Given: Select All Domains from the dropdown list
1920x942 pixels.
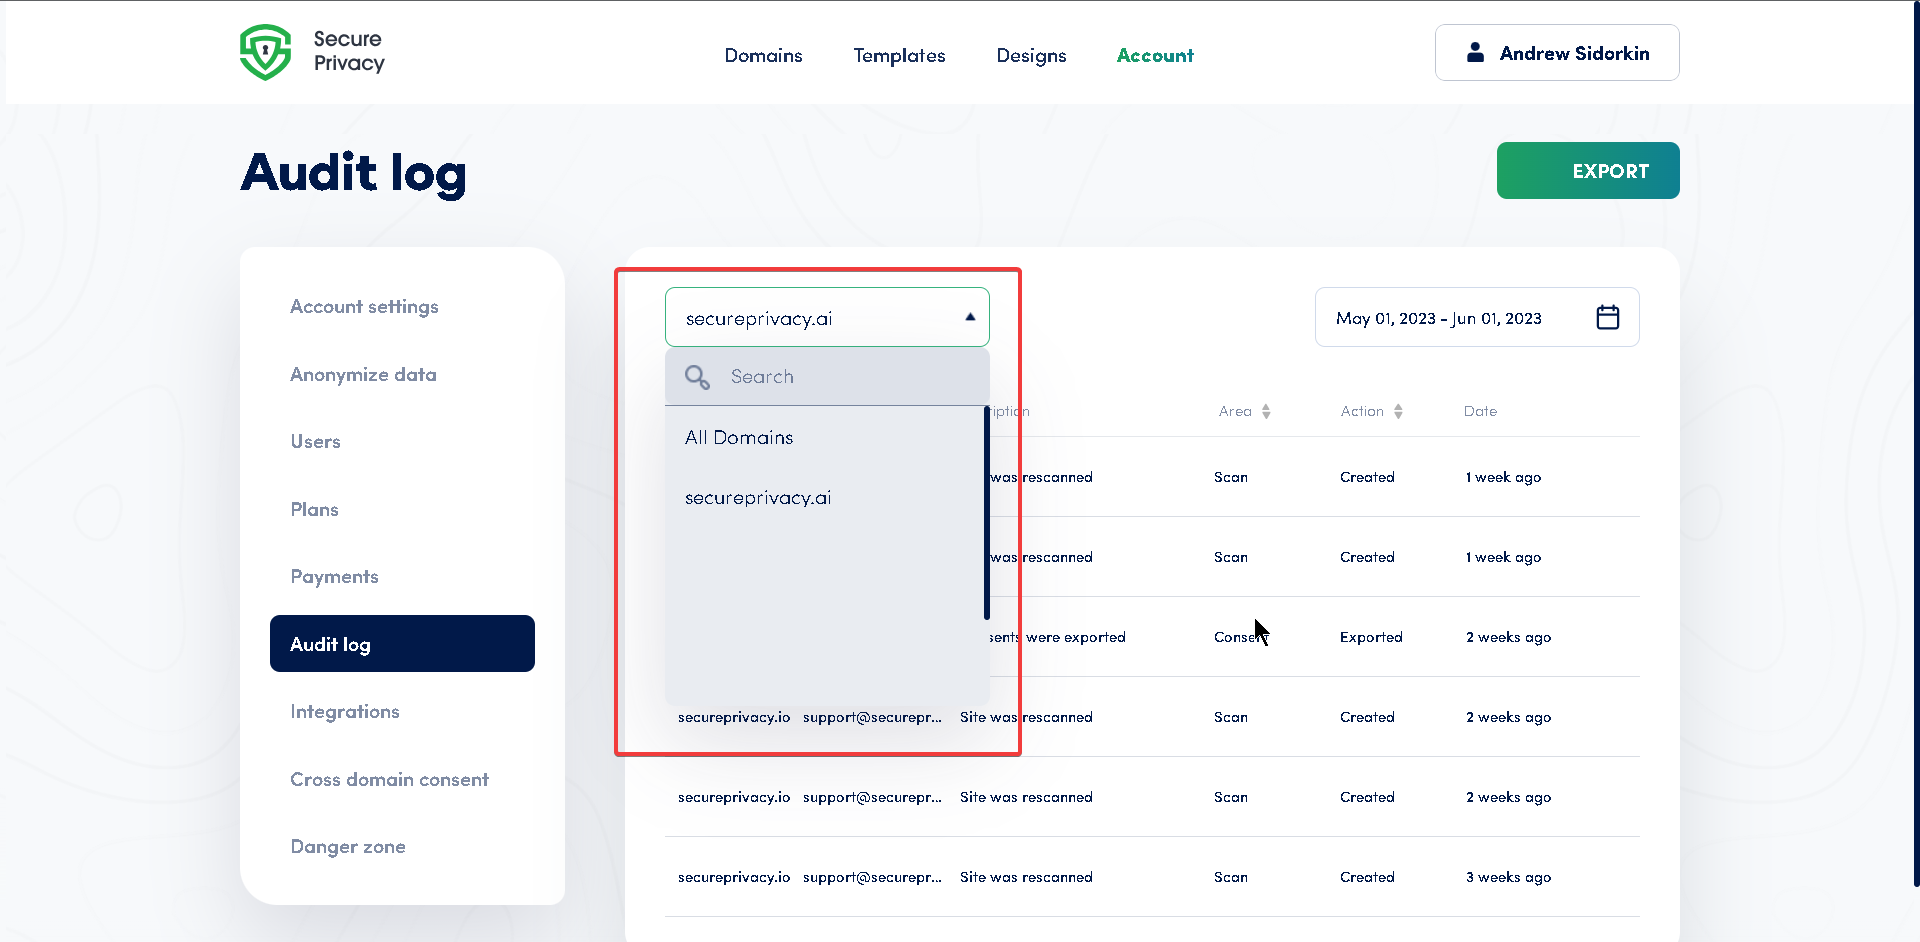Looking at the screenshot, I should tap(738, 437).
